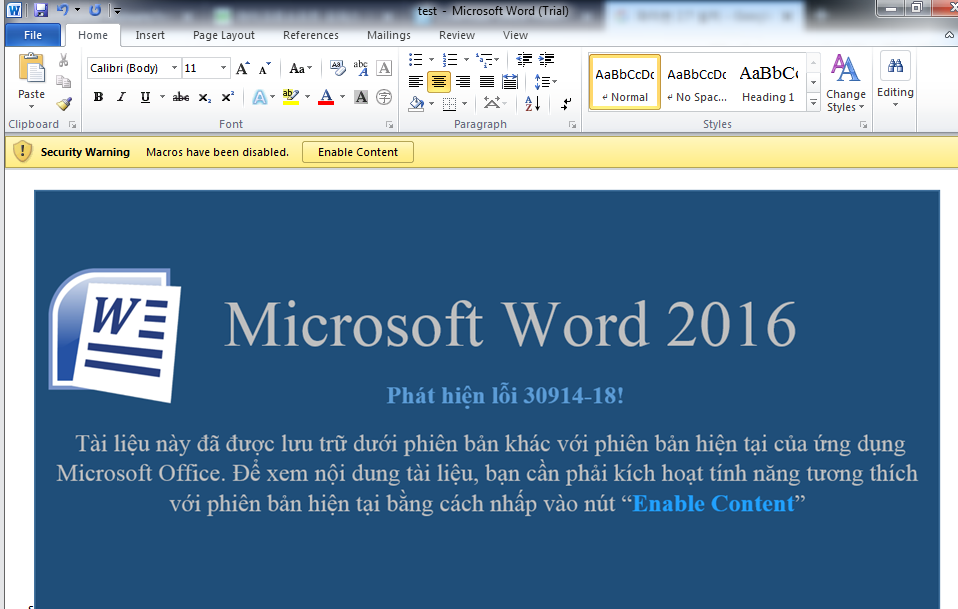
Task: Select the Format Painter brush
Action: 64,104
